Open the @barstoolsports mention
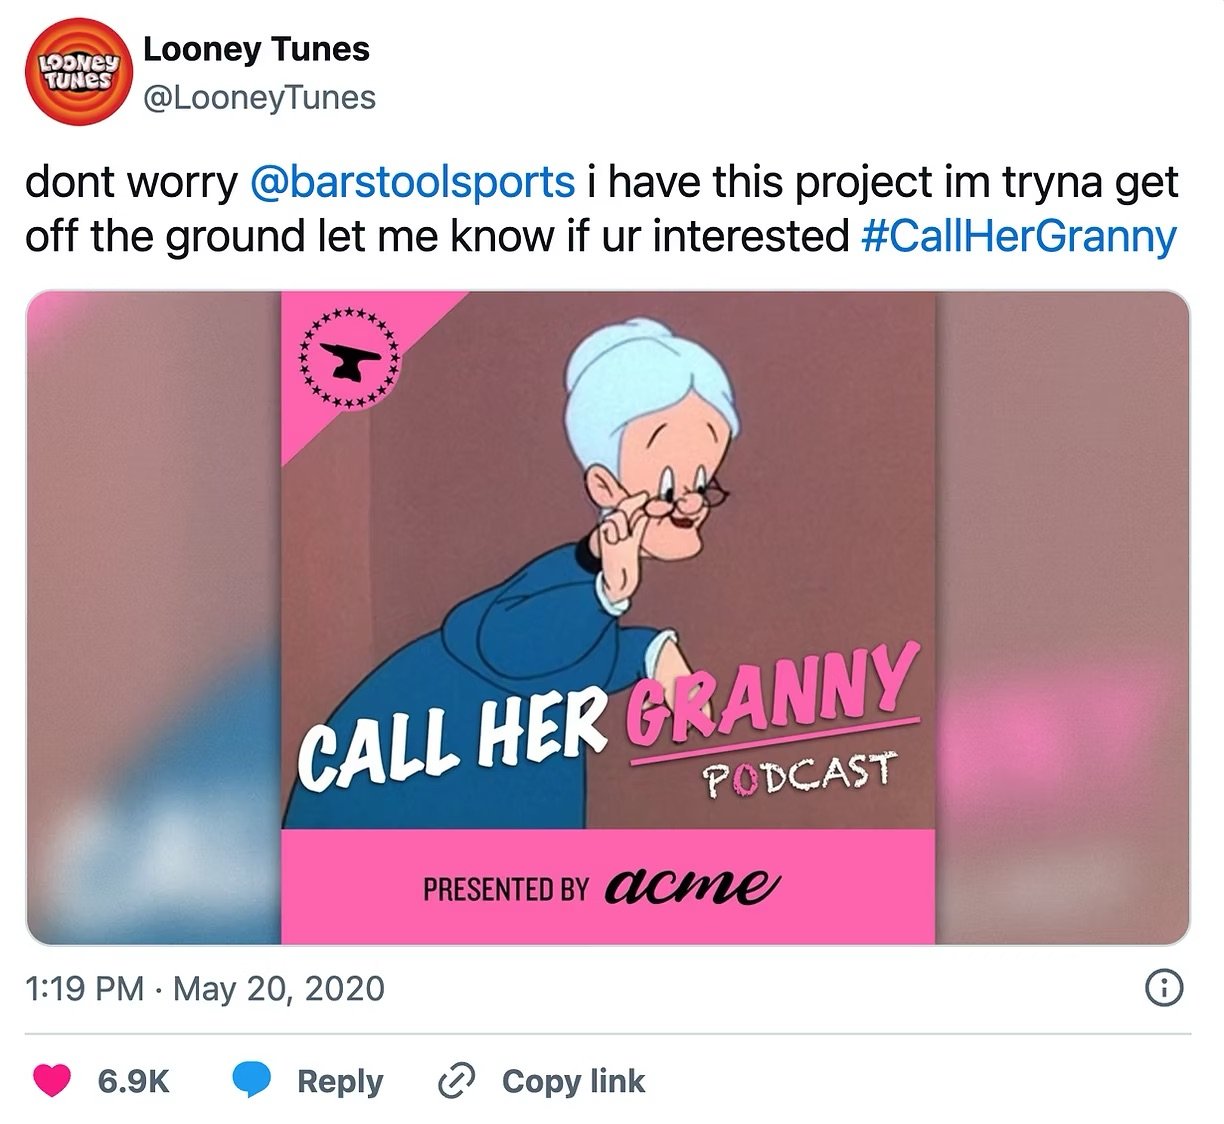1224x1124 pixels. [x=411, y=182]
